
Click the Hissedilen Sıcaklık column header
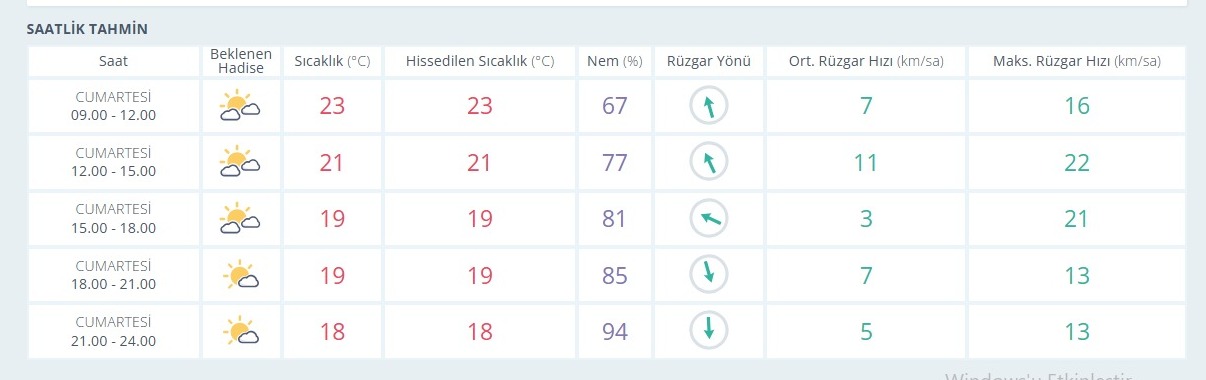pos(479,61)
